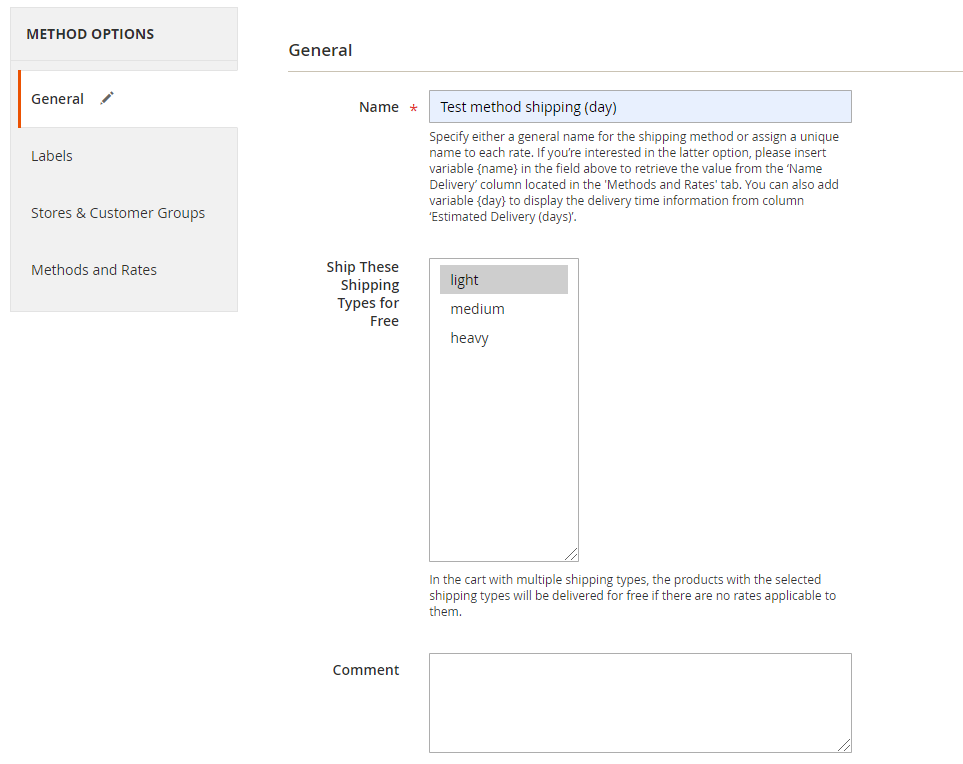The width and height of the screenshot is (963, 764).
Task: Click the pencil edit icon beside General
Action: (107, 98)
